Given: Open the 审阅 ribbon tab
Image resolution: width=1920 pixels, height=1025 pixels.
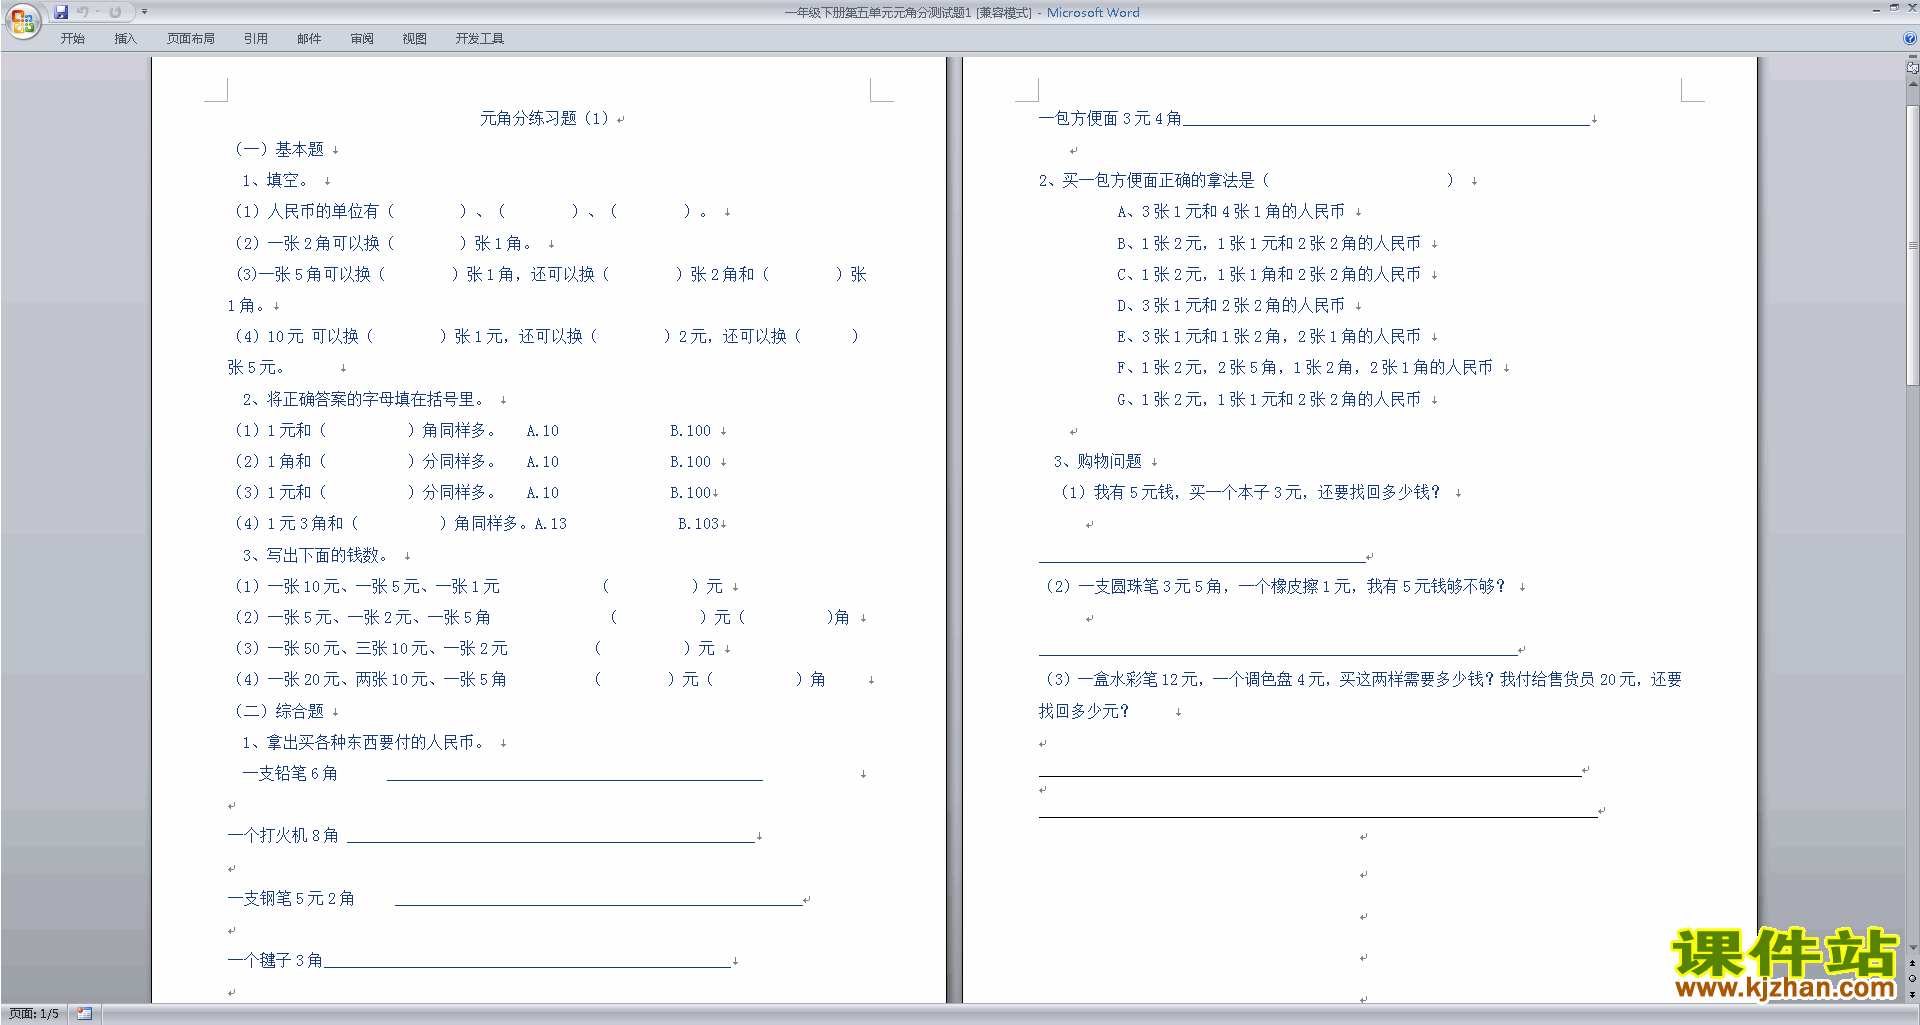Looking at the screenshot, I should (362, 39).
